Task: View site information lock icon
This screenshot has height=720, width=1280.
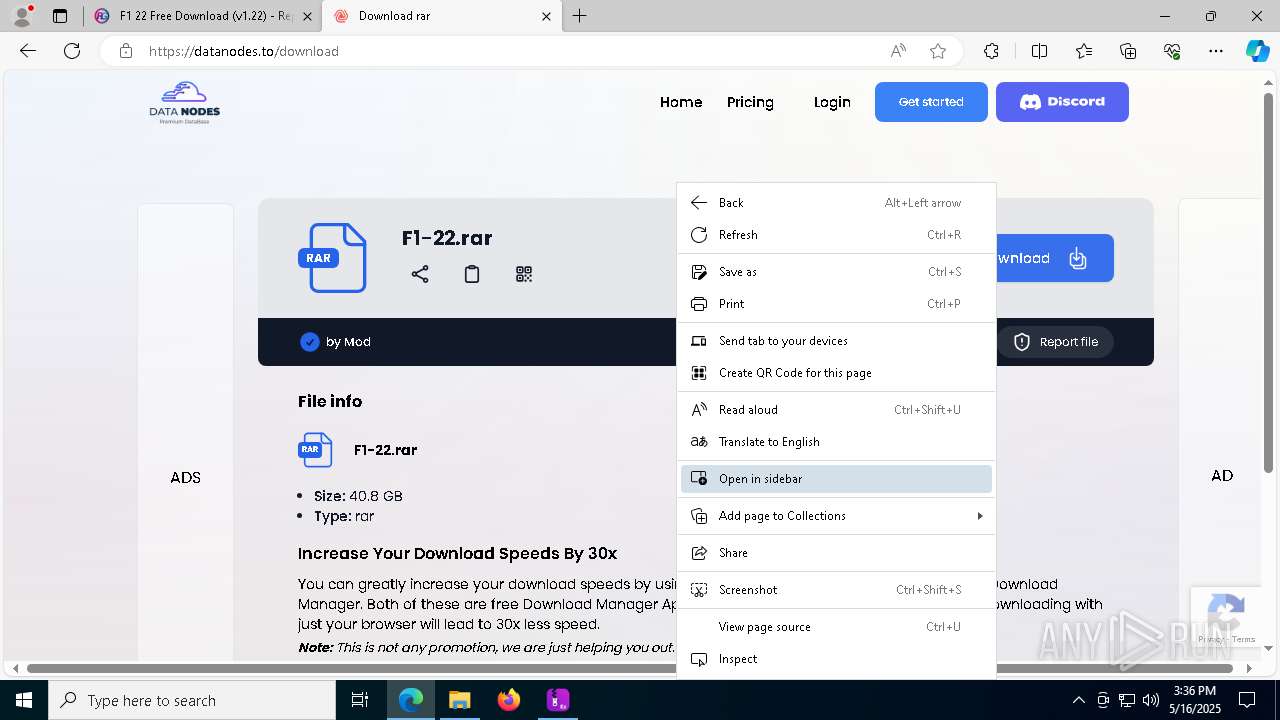Action: (x=126, y=51)
